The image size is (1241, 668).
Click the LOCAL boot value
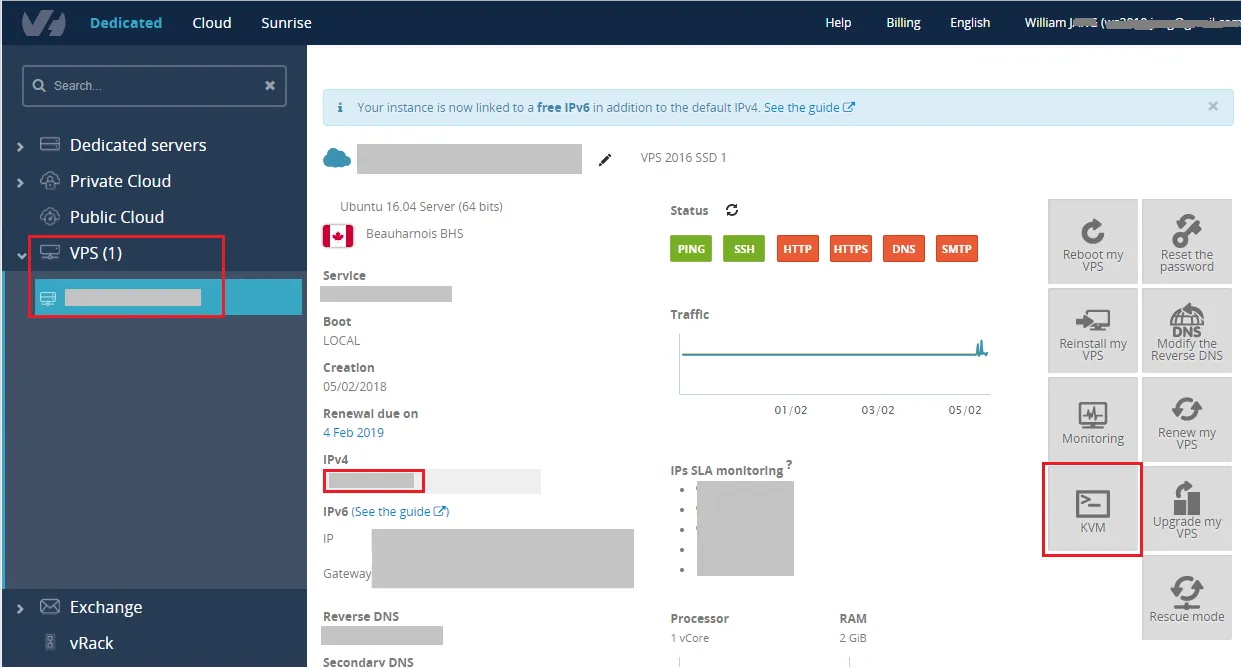341,340
